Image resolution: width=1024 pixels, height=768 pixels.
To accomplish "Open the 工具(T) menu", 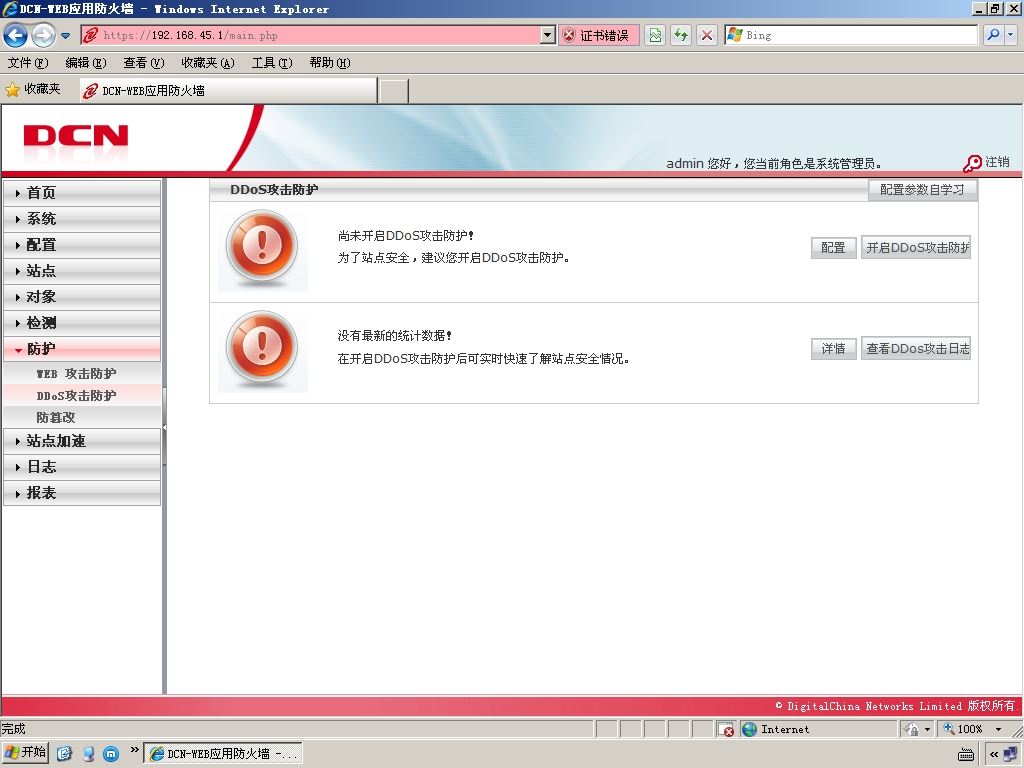I will pyautogui.click(x=272, y=63).
